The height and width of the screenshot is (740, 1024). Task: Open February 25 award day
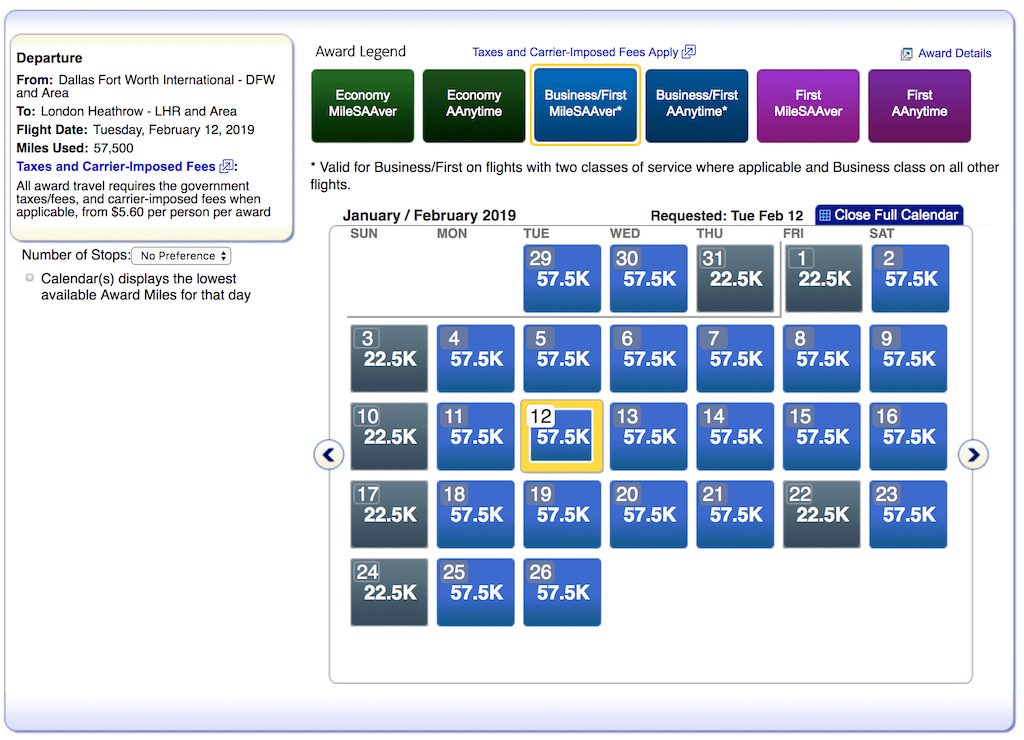(x=475, y=592)
